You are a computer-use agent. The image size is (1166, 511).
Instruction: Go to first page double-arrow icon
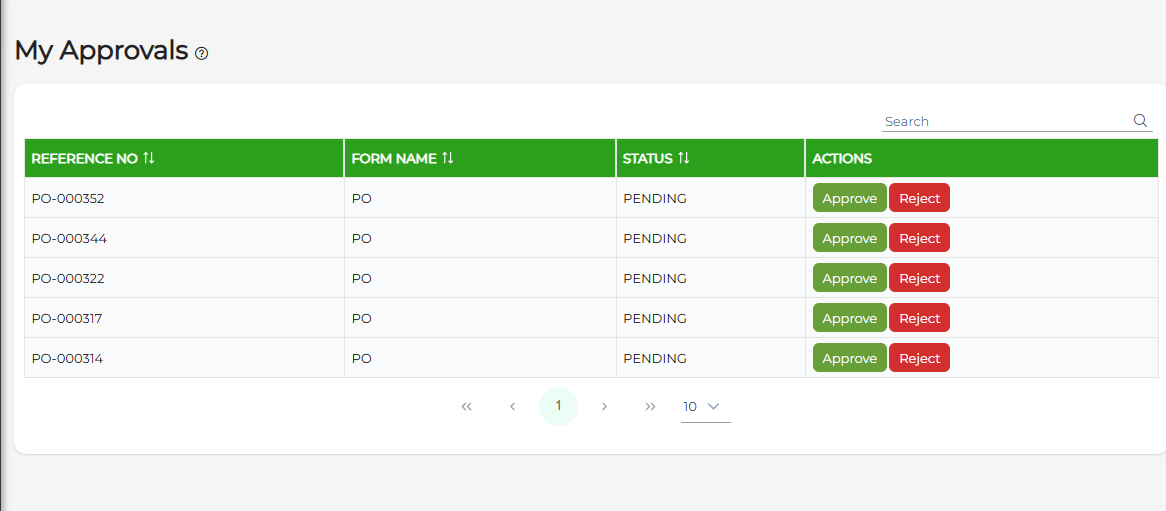(x=466, y=406)
